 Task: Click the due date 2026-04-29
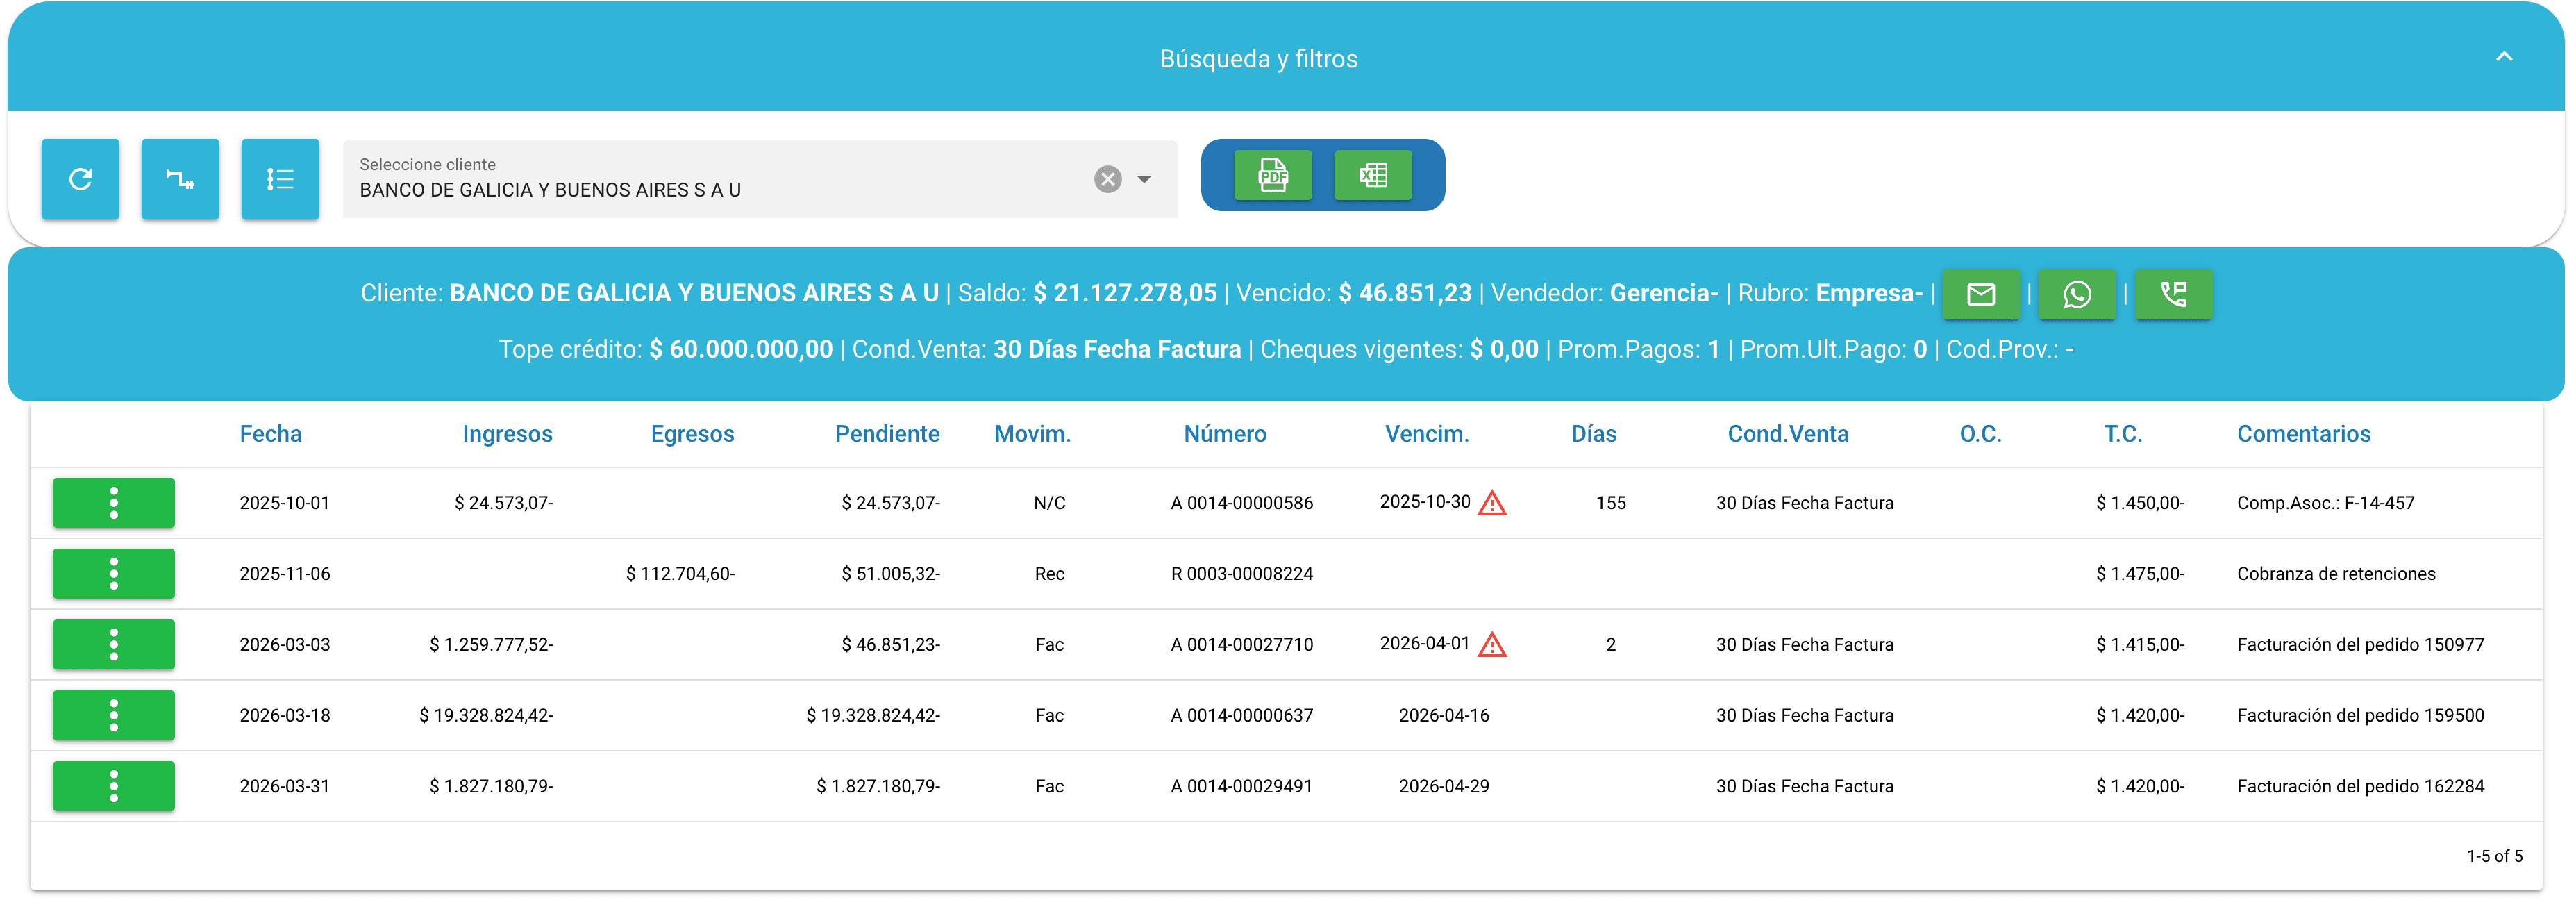click(x=1443, y=786)
